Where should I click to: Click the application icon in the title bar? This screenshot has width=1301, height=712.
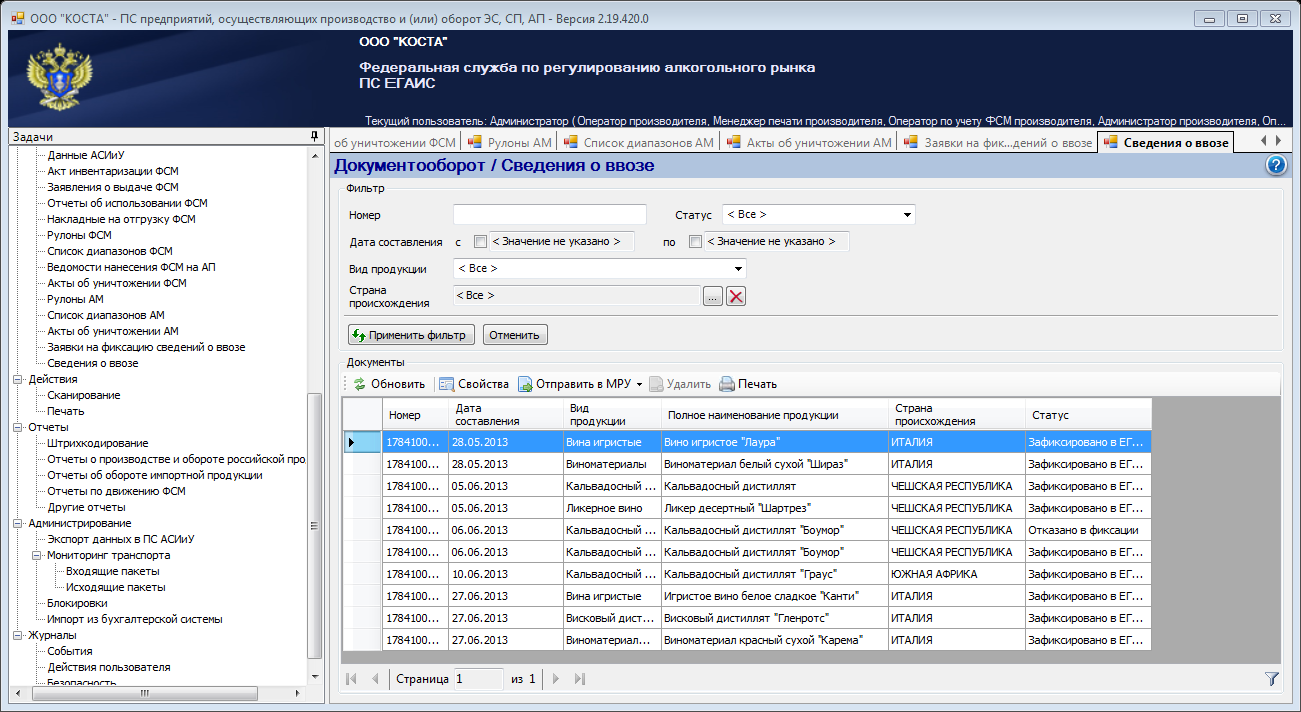[x=17, y=17]
